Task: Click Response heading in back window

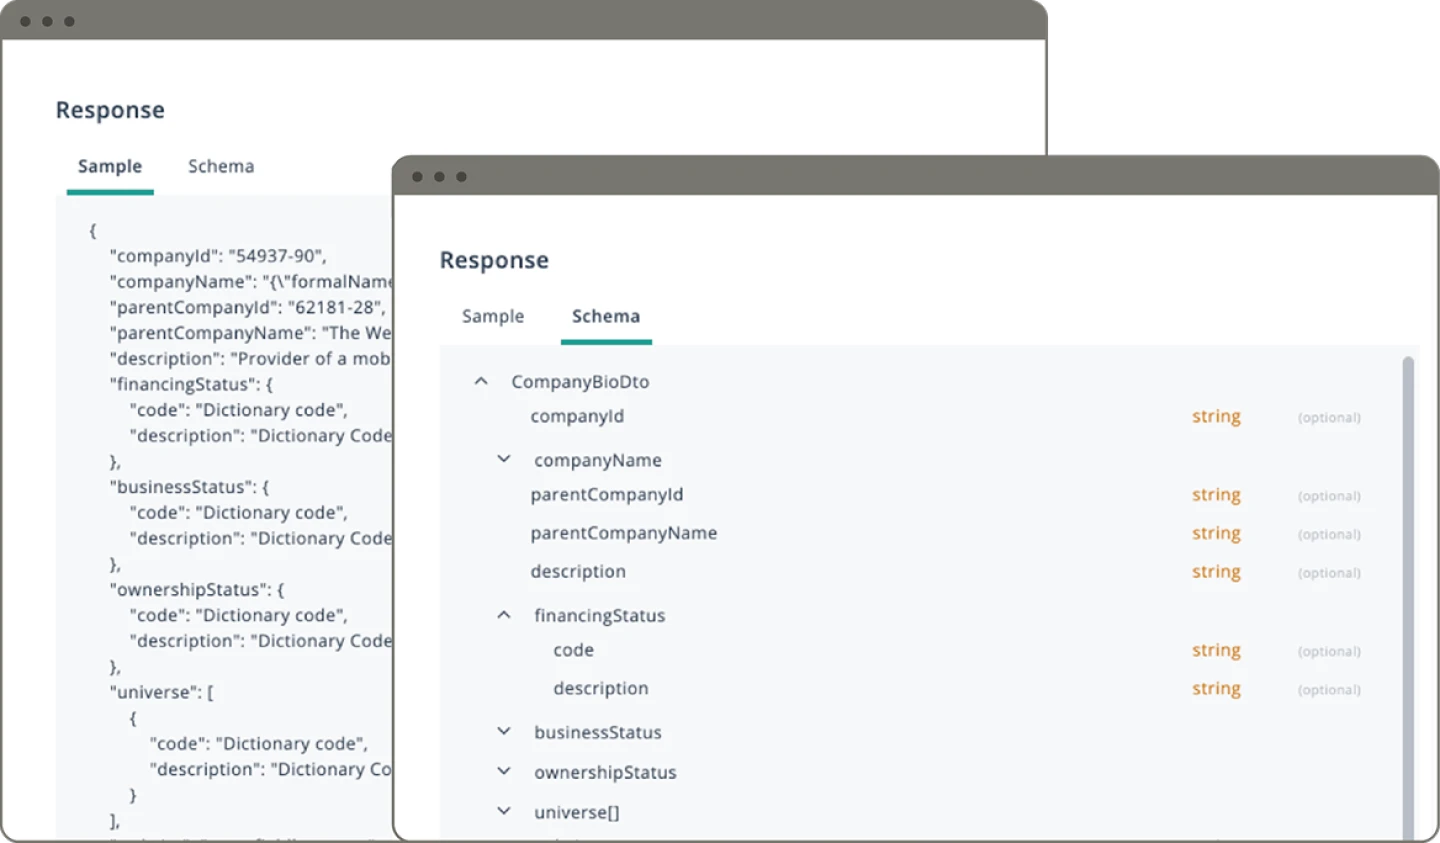Action: pos(110,110)
